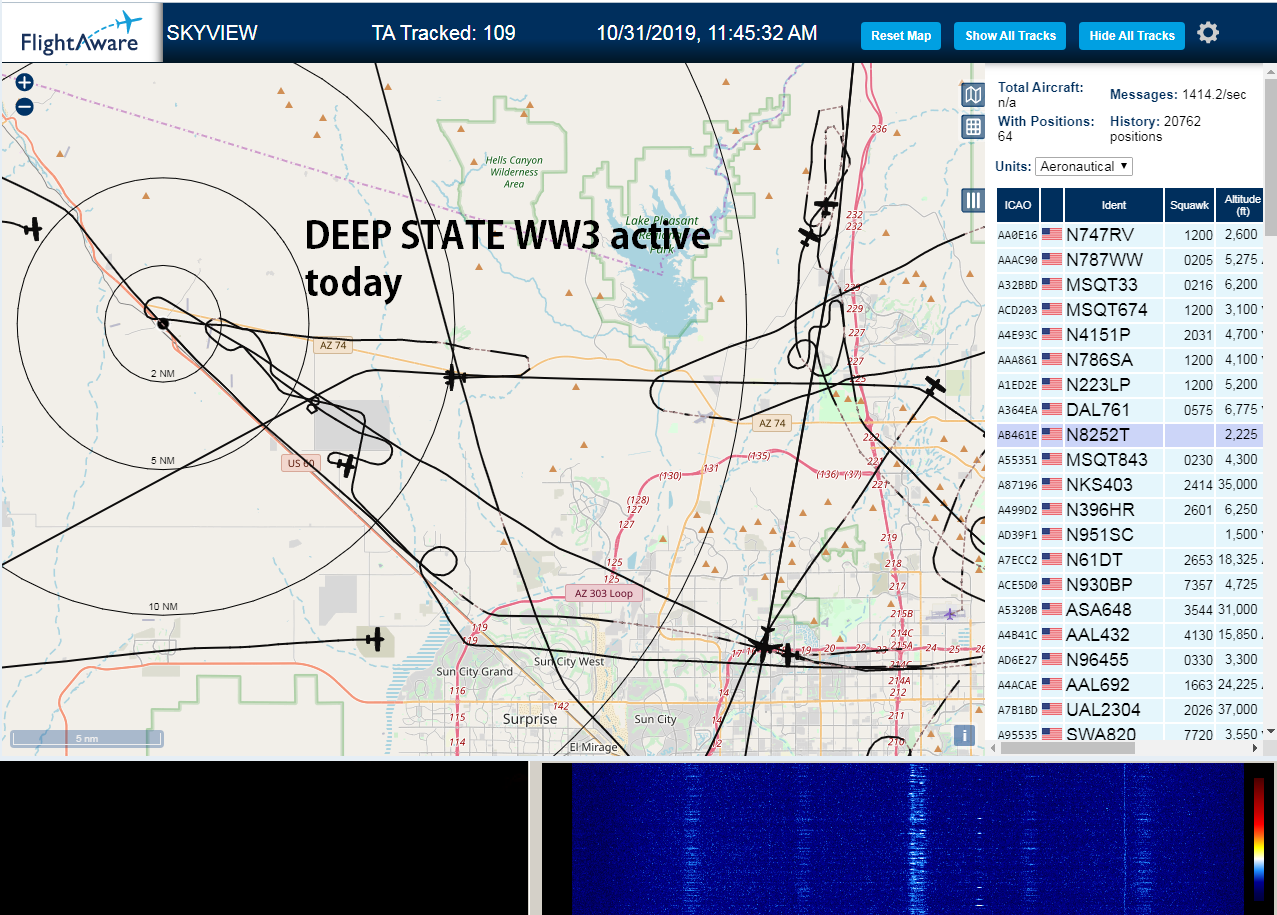Click Hells Canyon Wilderness Area label
Screen dimensions: 1277x915
coord(514,172)
